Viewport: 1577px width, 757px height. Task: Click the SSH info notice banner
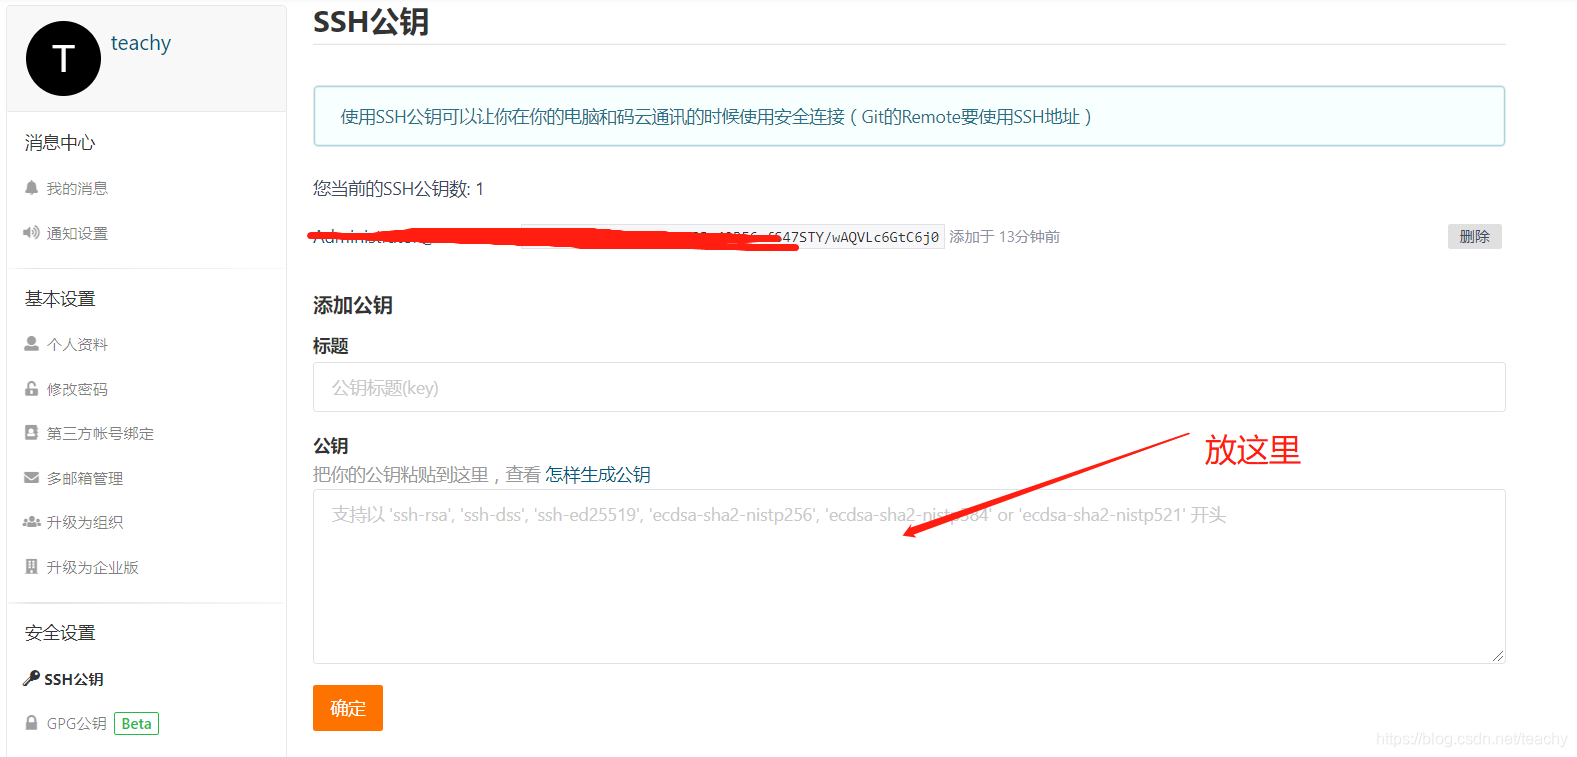point(909,116)
